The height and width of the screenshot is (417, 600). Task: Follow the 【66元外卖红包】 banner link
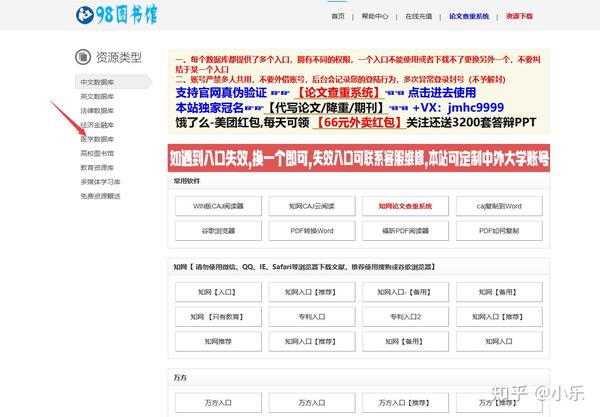point(359,122)
